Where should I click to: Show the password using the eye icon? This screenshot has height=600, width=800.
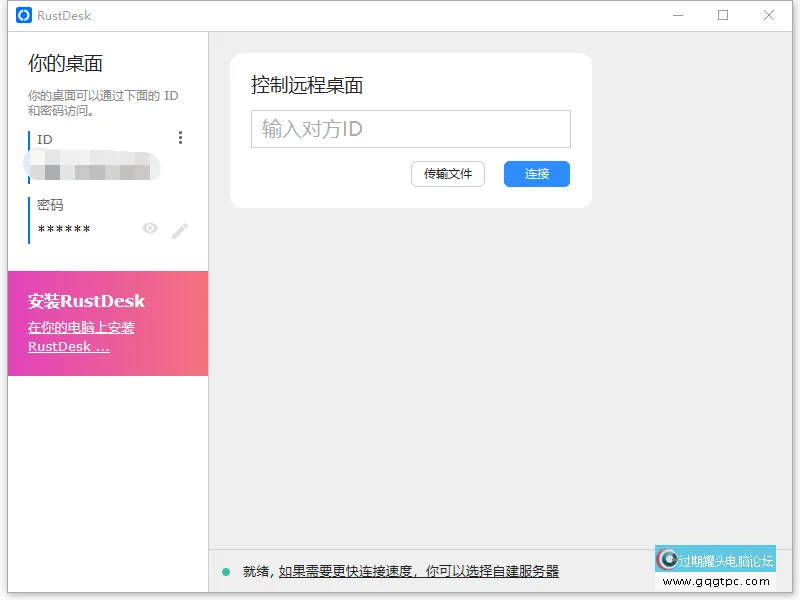click(x=150, y=228)
